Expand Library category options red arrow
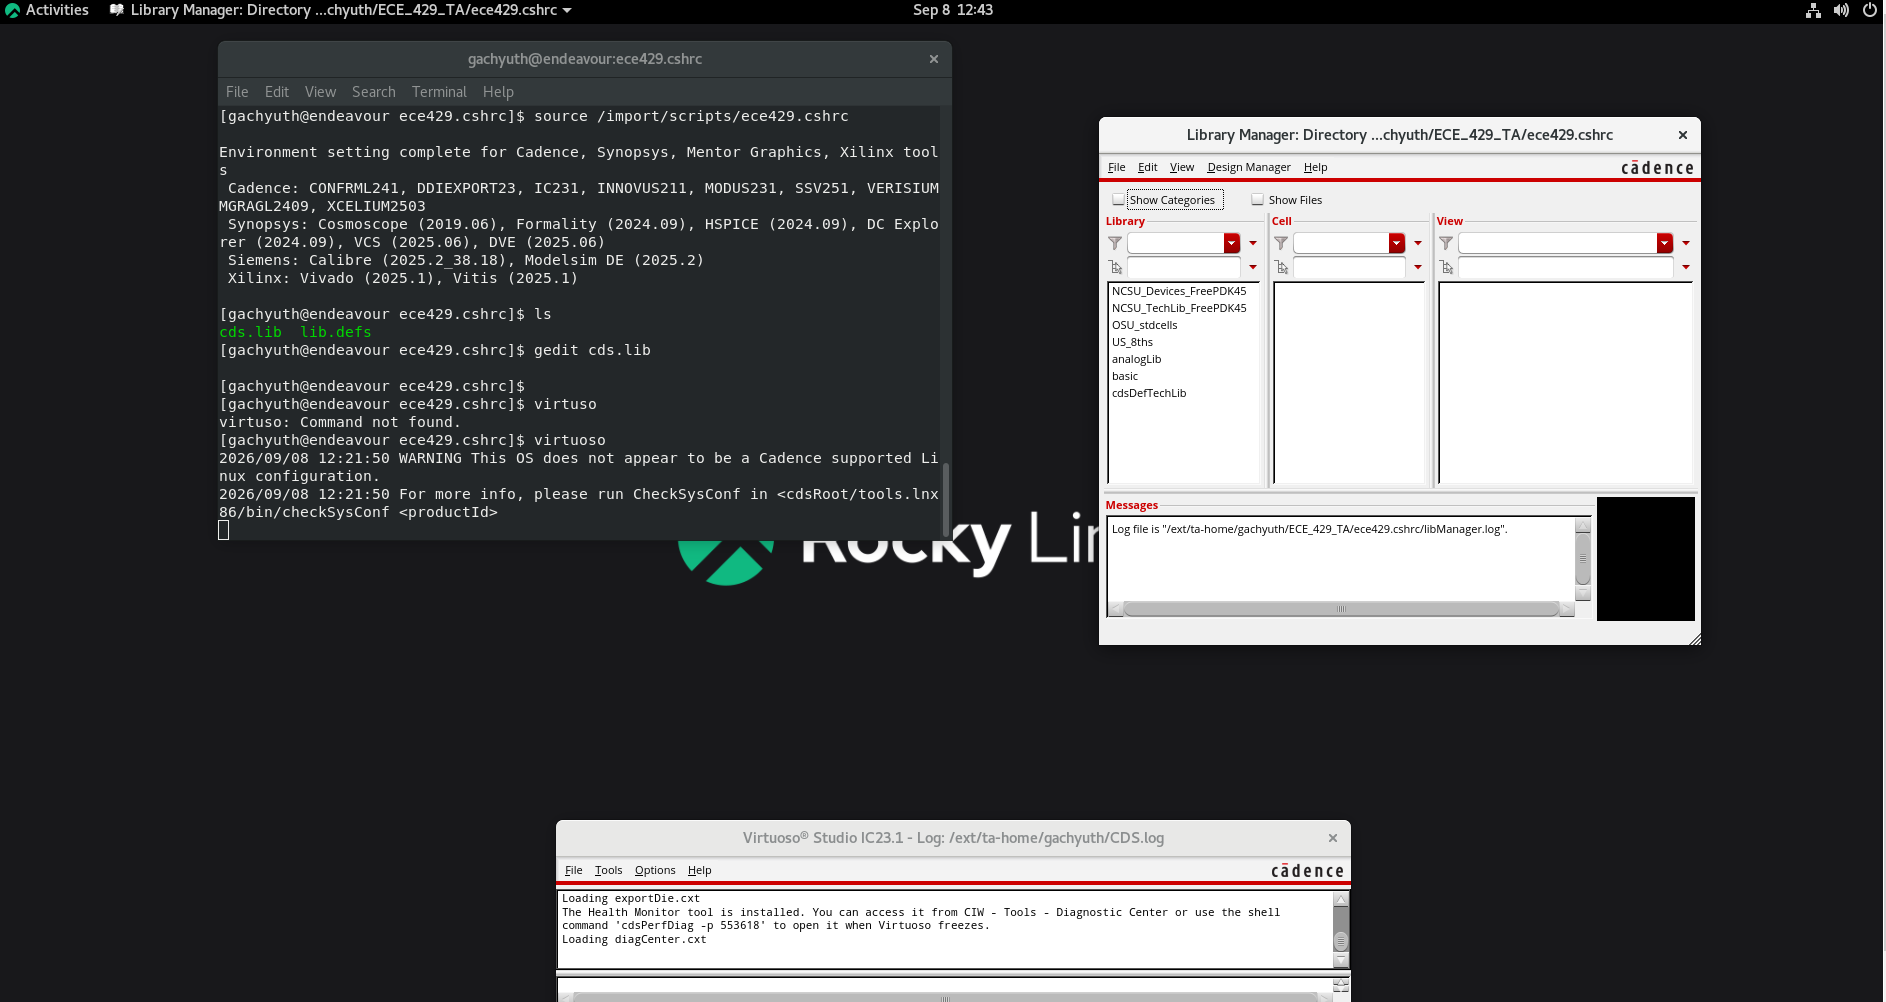The height and width of the screenshot is (1002, 1886). point(1253,267)
